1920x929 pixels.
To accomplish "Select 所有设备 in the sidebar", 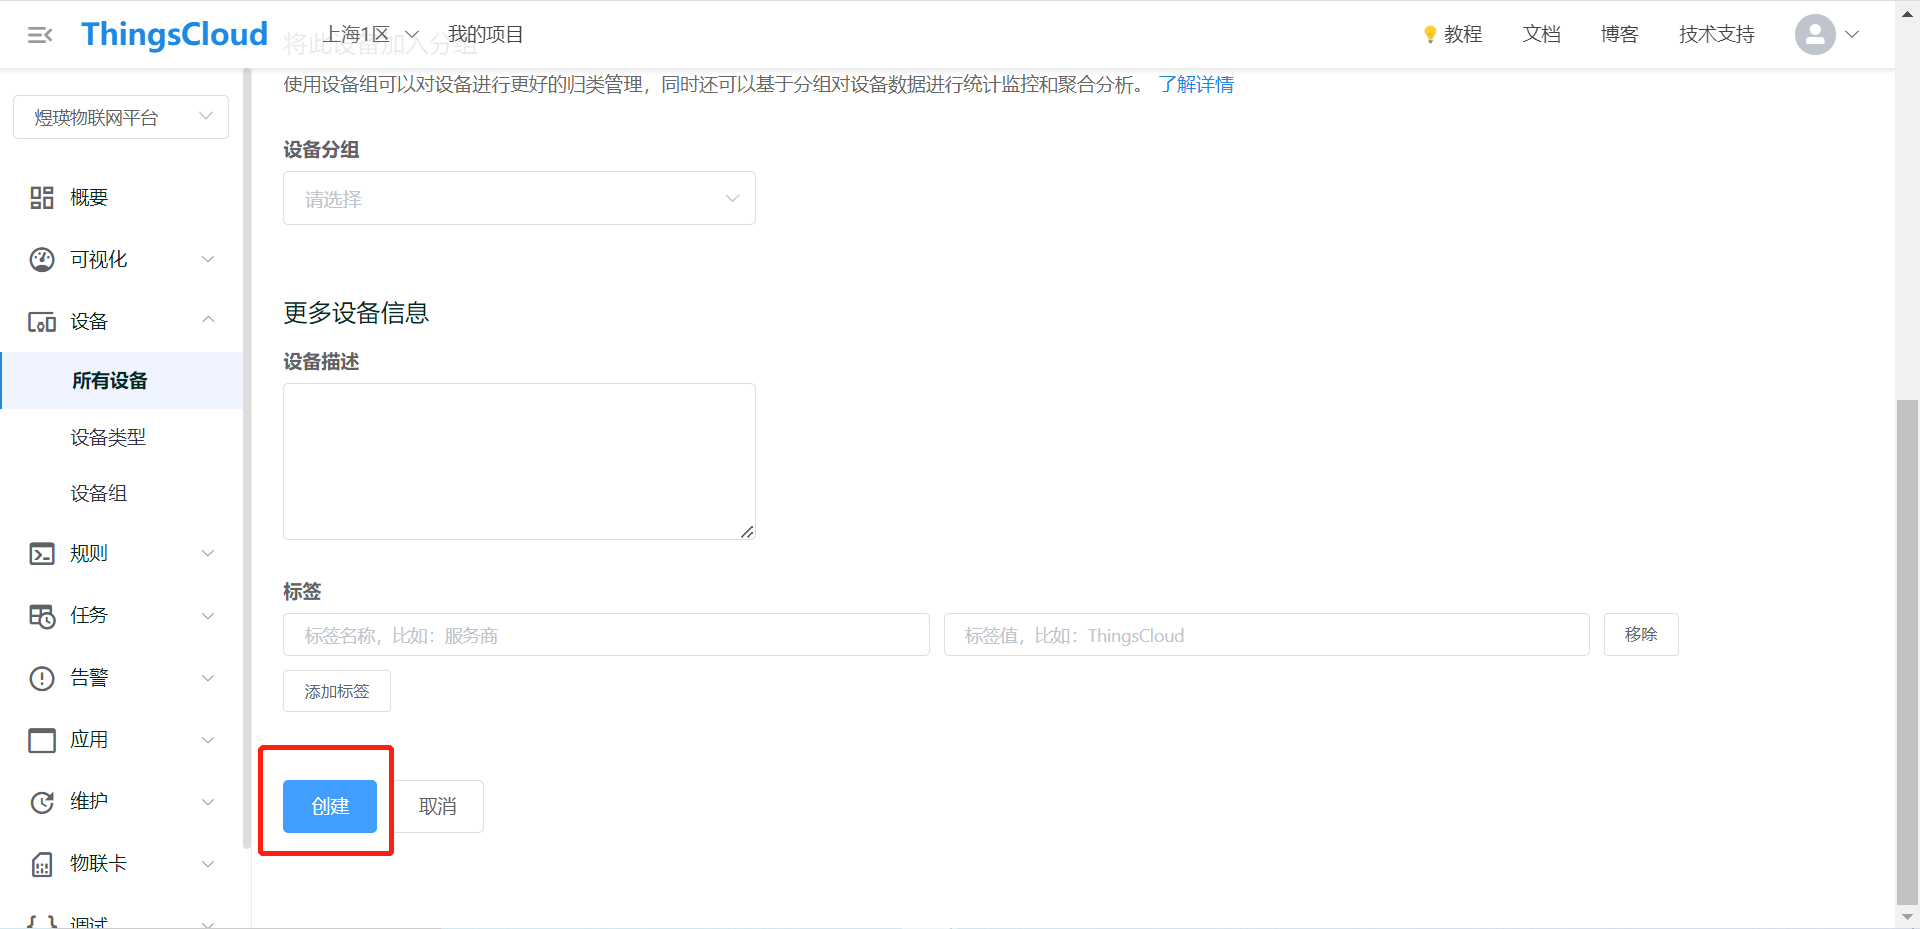I will [x=121, y=380].
